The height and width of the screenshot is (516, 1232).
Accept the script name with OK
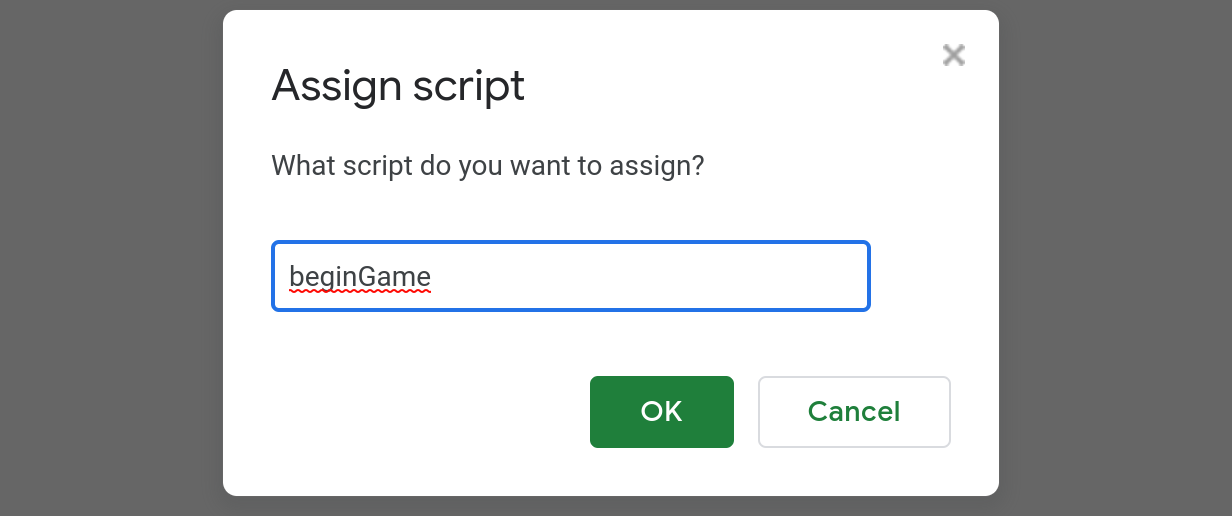click(662, 412)
